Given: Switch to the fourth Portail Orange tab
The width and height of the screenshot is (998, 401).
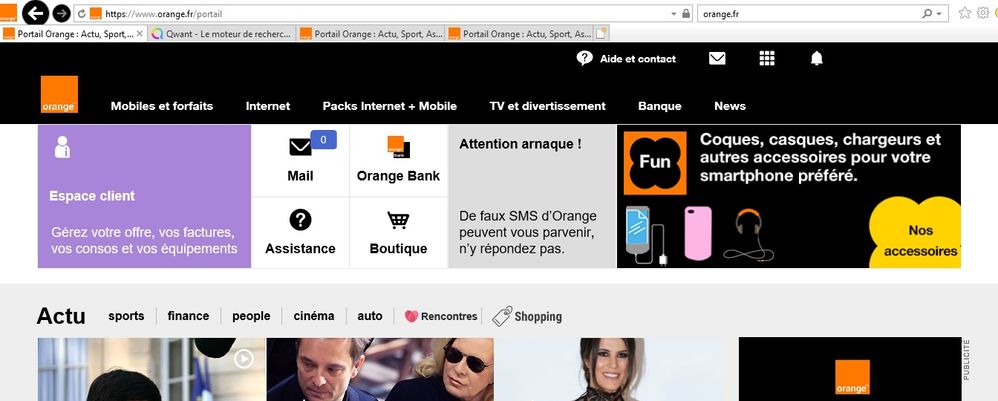Looking at the screenshot, I should pos(519,34).
